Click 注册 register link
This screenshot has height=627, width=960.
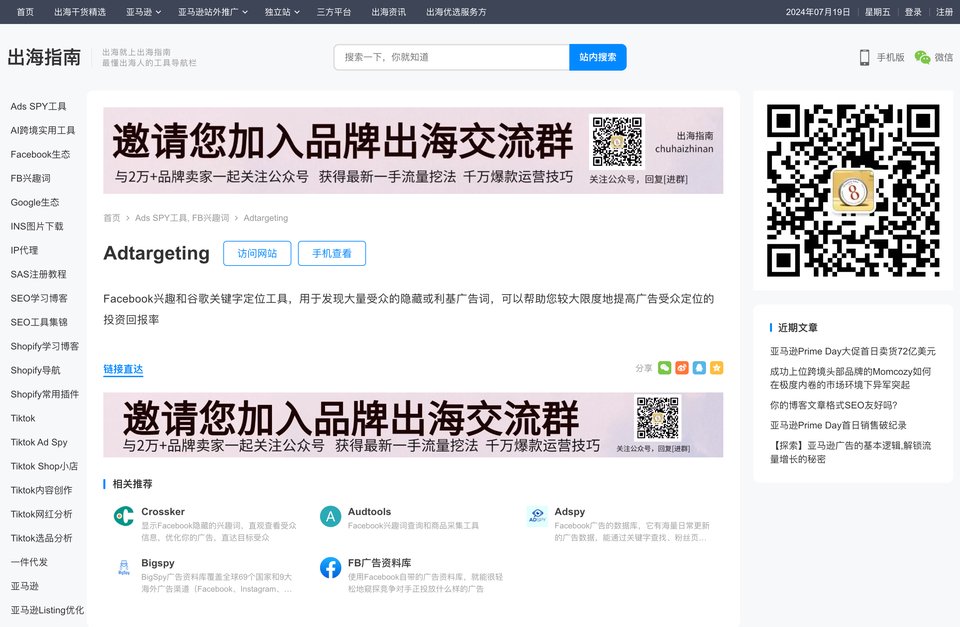coord(944,12)
